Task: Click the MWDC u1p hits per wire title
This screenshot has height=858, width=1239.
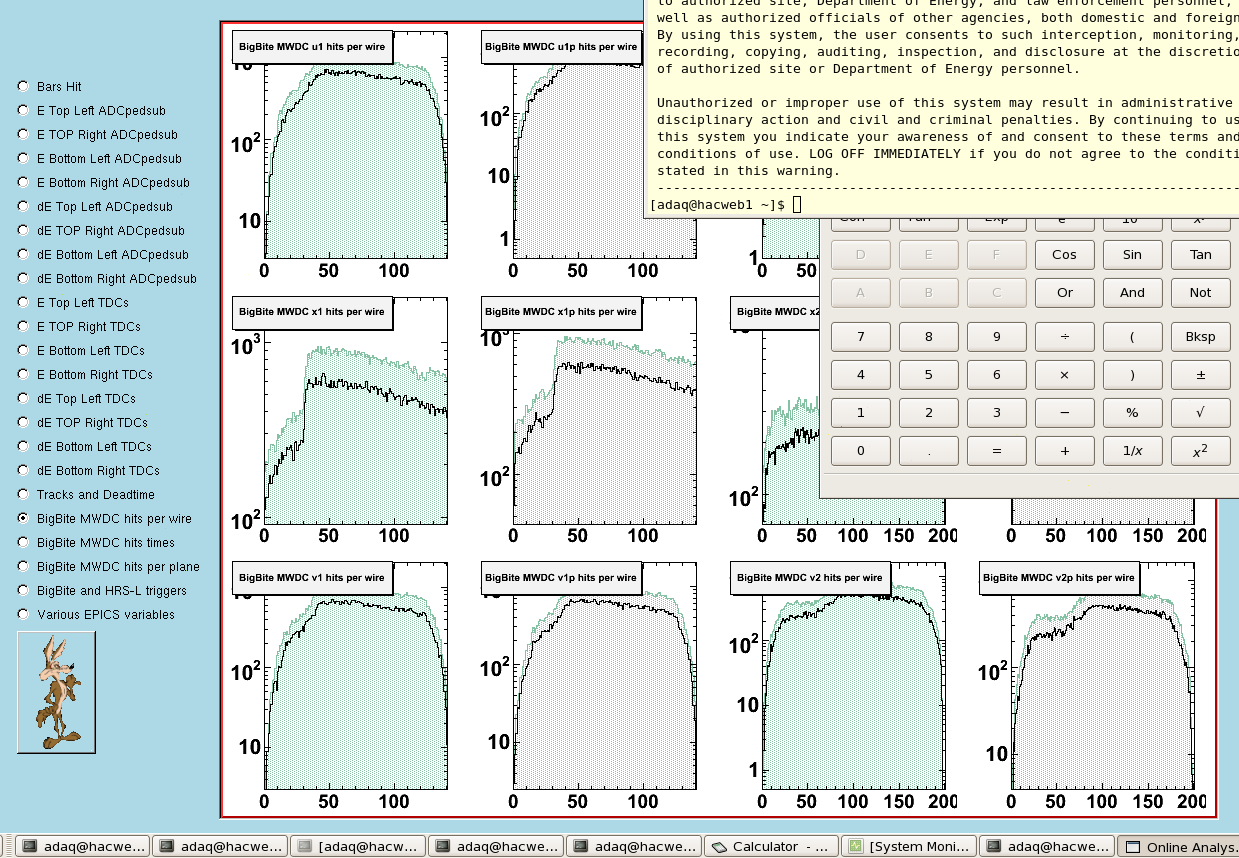Action: (x=561, y=47)
